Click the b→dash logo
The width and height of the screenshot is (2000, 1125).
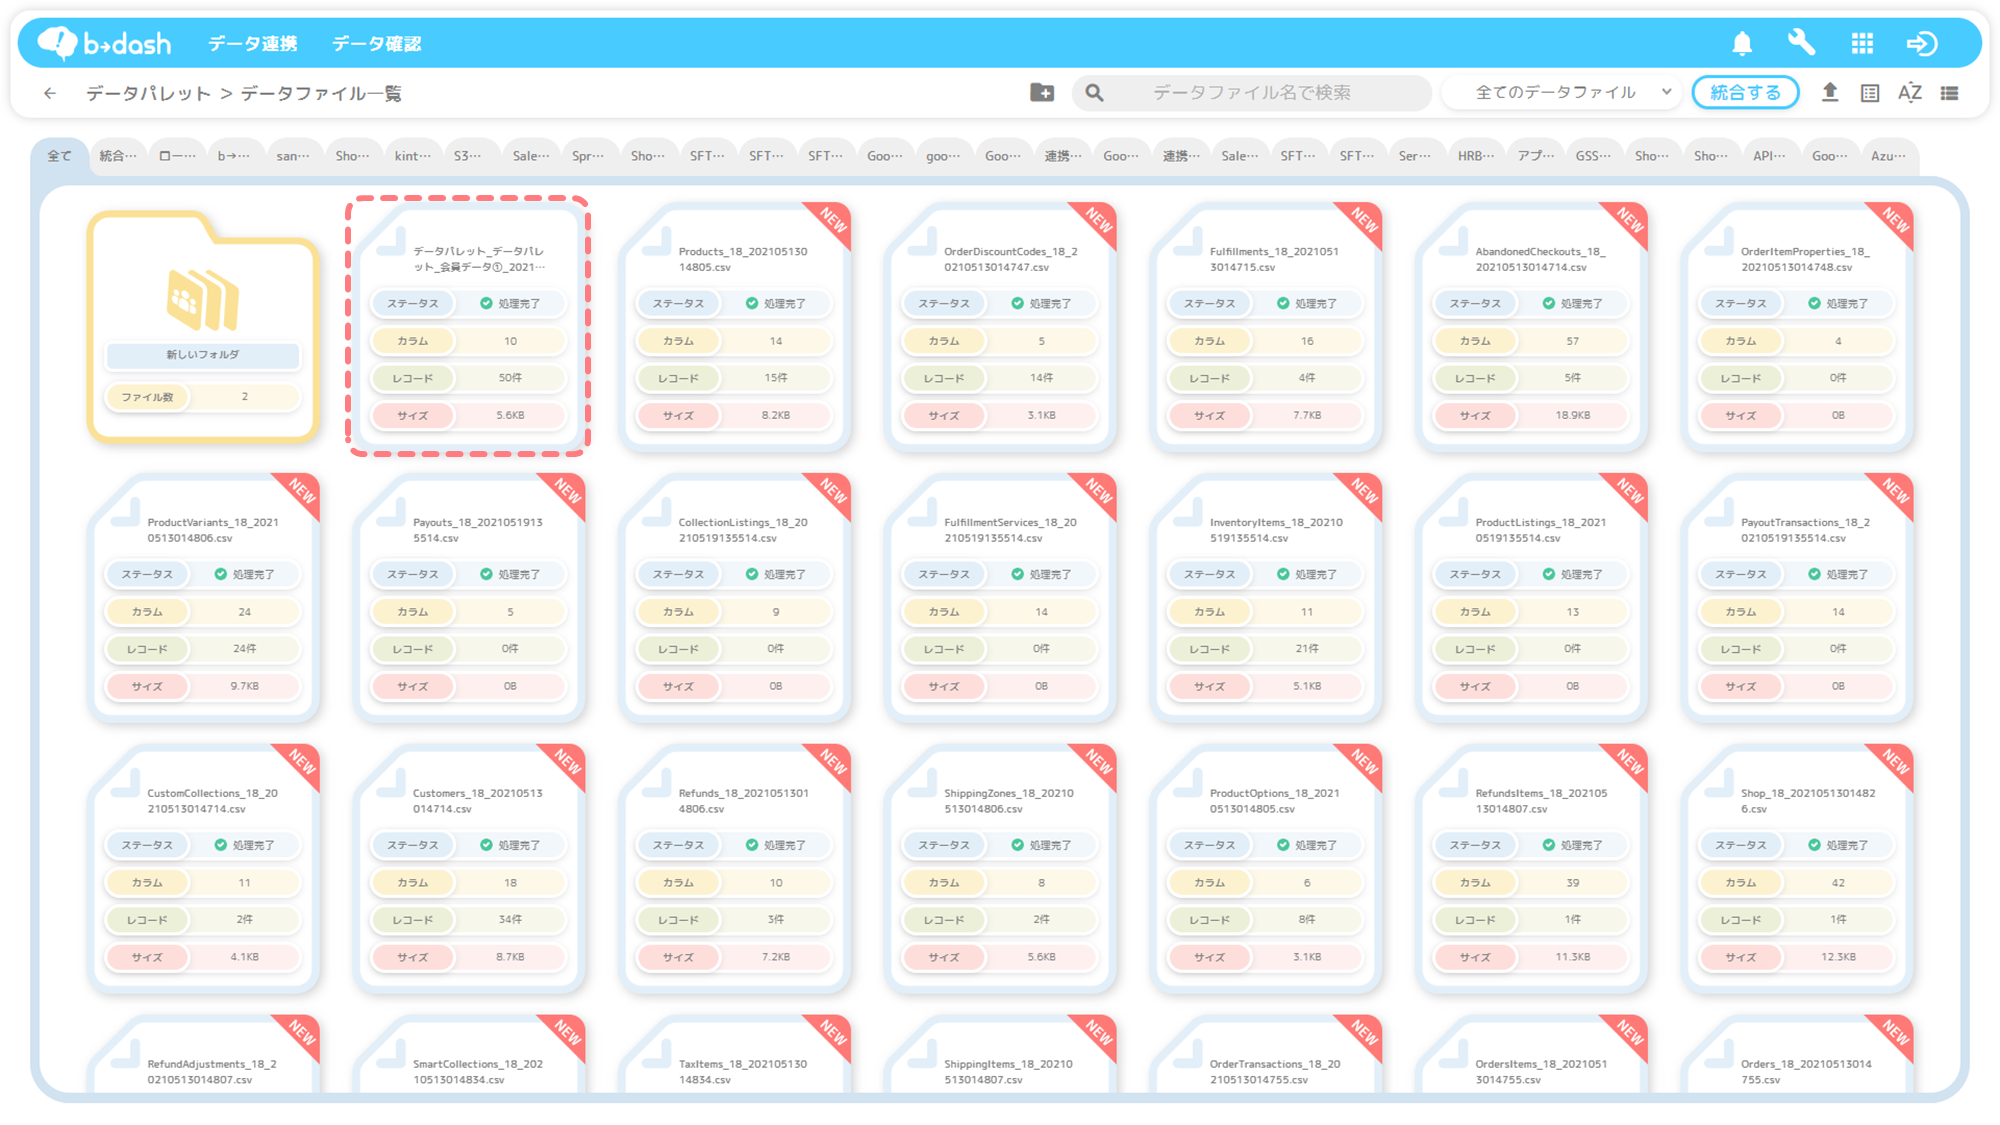click(x=104, y=43)
